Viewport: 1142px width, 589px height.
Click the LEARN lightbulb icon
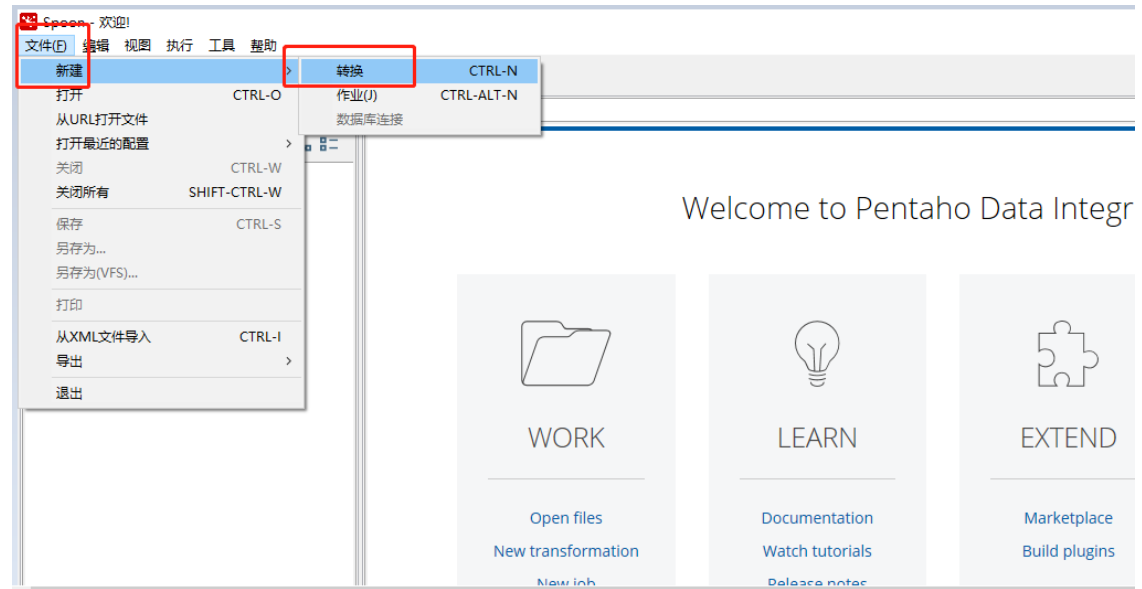pyautogui.click(x=817, y=355)
